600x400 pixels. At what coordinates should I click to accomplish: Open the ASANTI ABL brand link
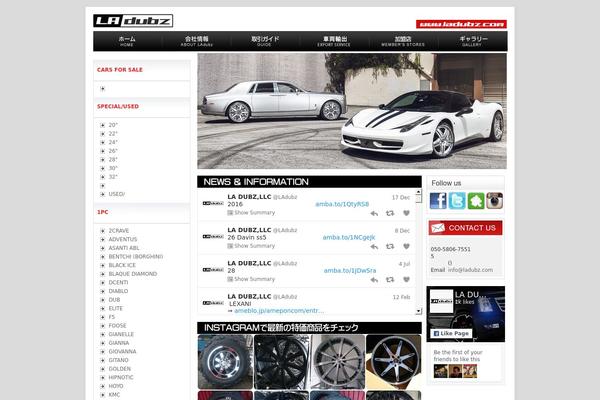tap(124, 248)
